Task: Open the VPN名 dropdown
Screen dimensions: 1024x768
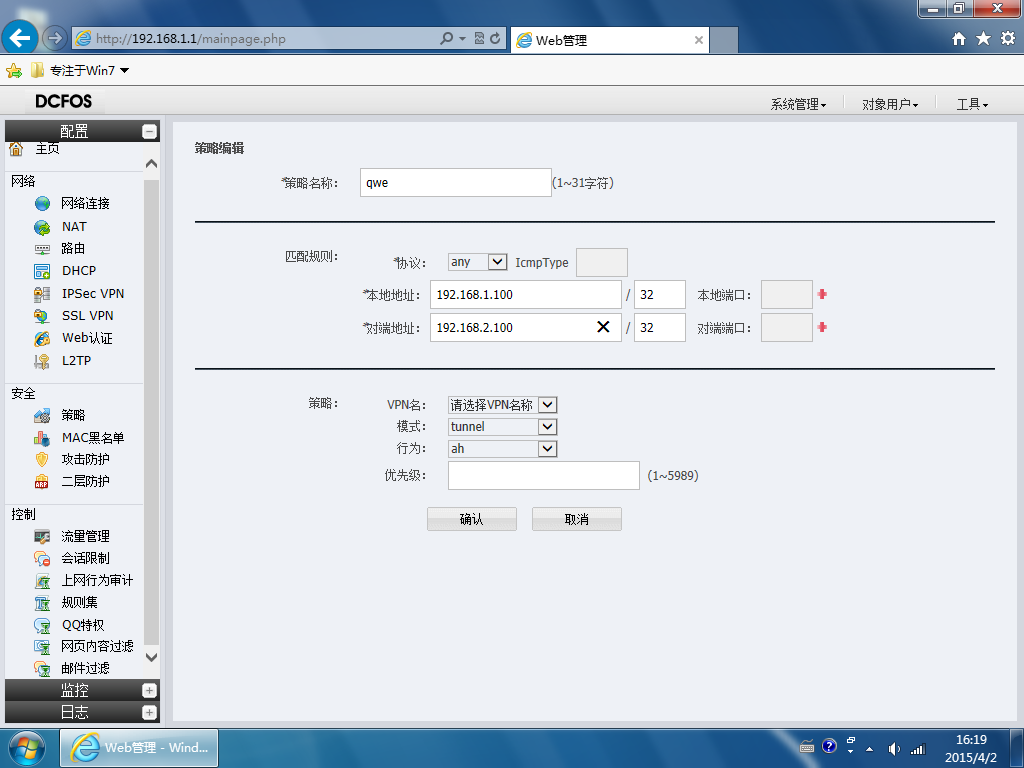Action: tap(547, 405)
